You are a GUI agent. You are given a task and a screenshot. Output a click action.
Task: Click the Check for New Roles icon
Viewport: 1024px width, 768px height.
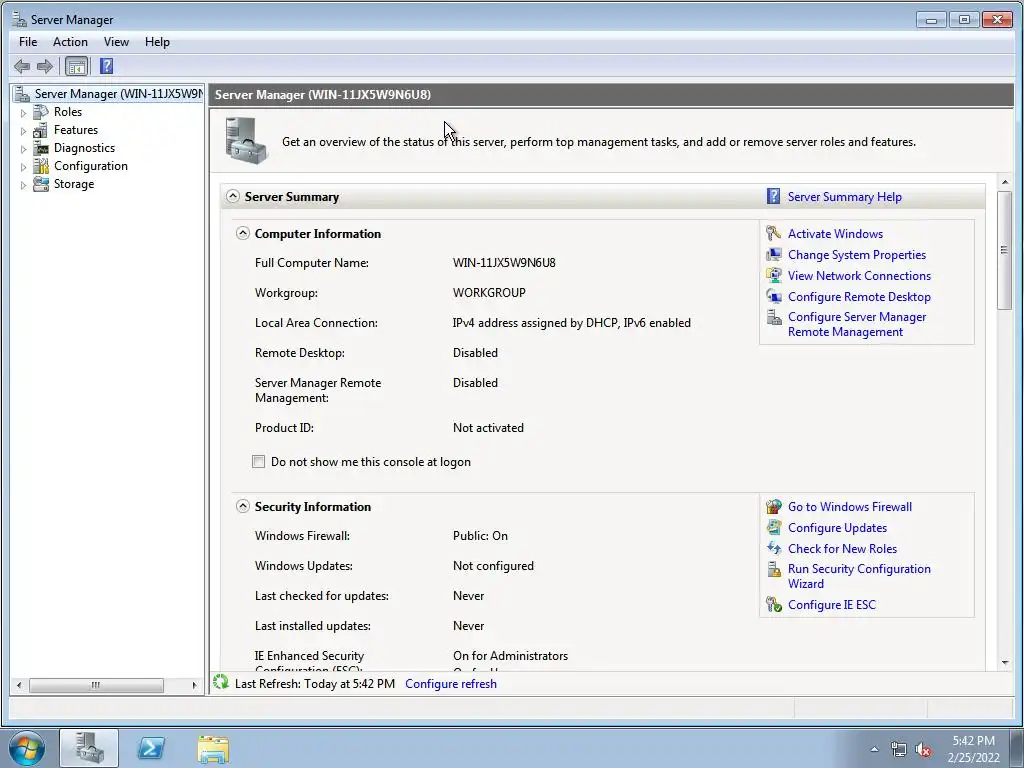pos(774,548)
